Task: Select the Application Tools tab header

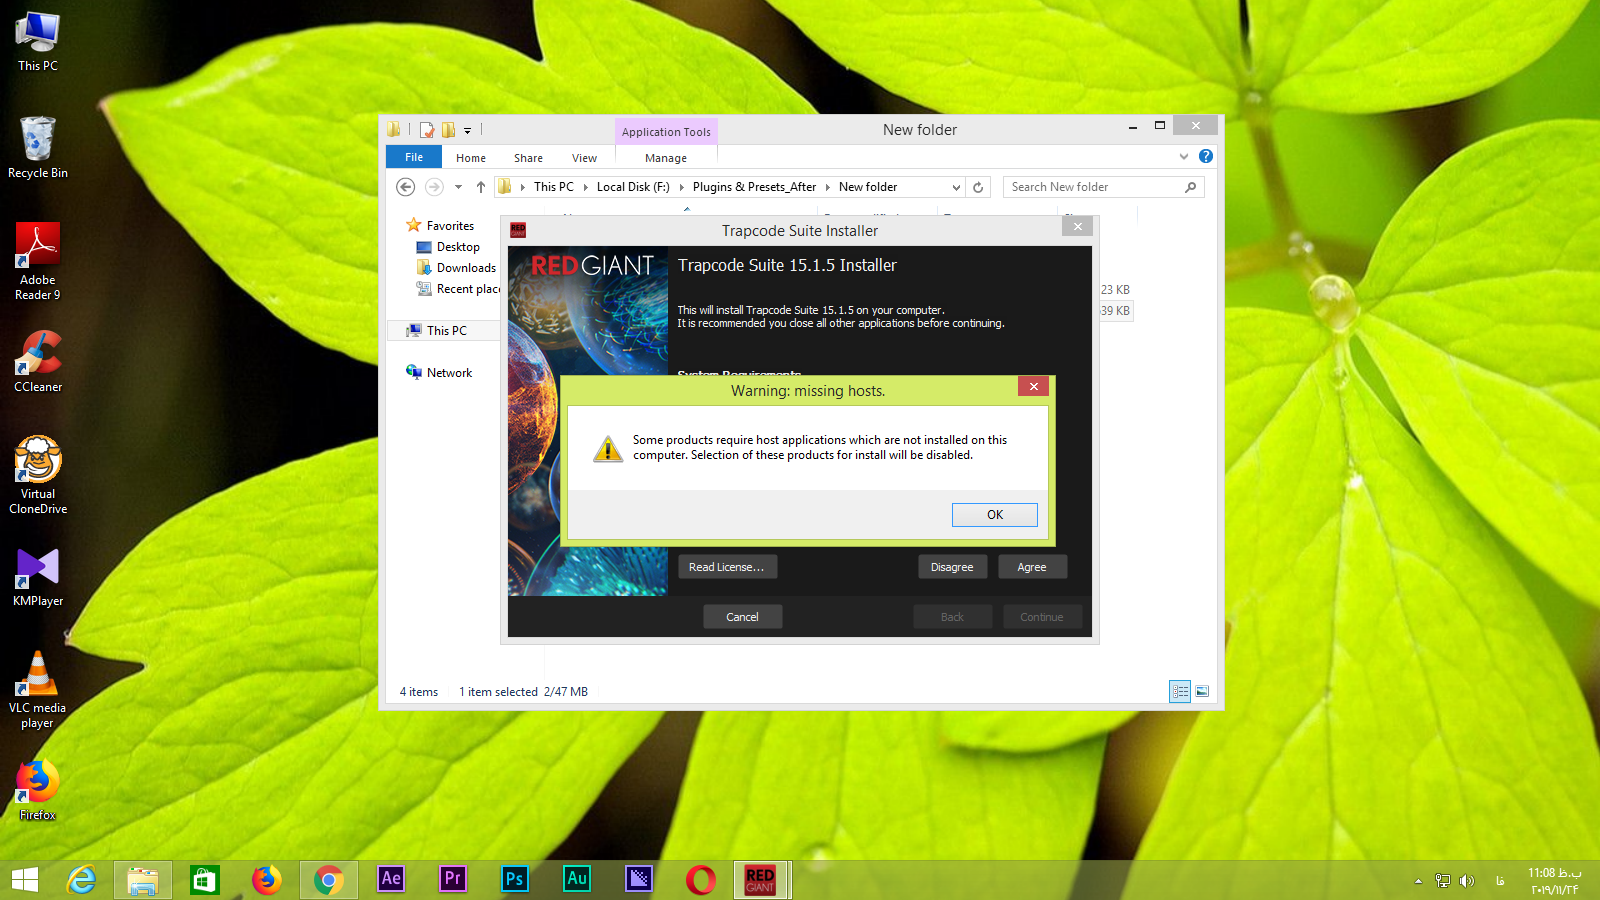Action: click(x=666, y=132)
